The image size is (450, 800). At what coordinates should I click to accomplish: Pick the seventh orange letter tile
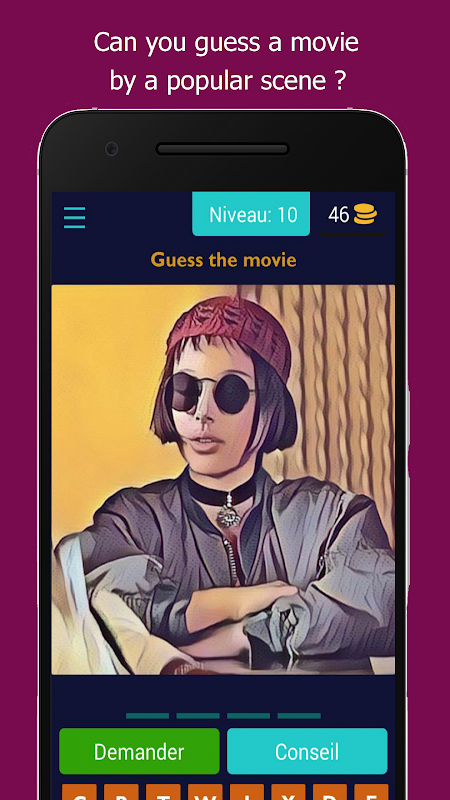click(x=330, y=792)
